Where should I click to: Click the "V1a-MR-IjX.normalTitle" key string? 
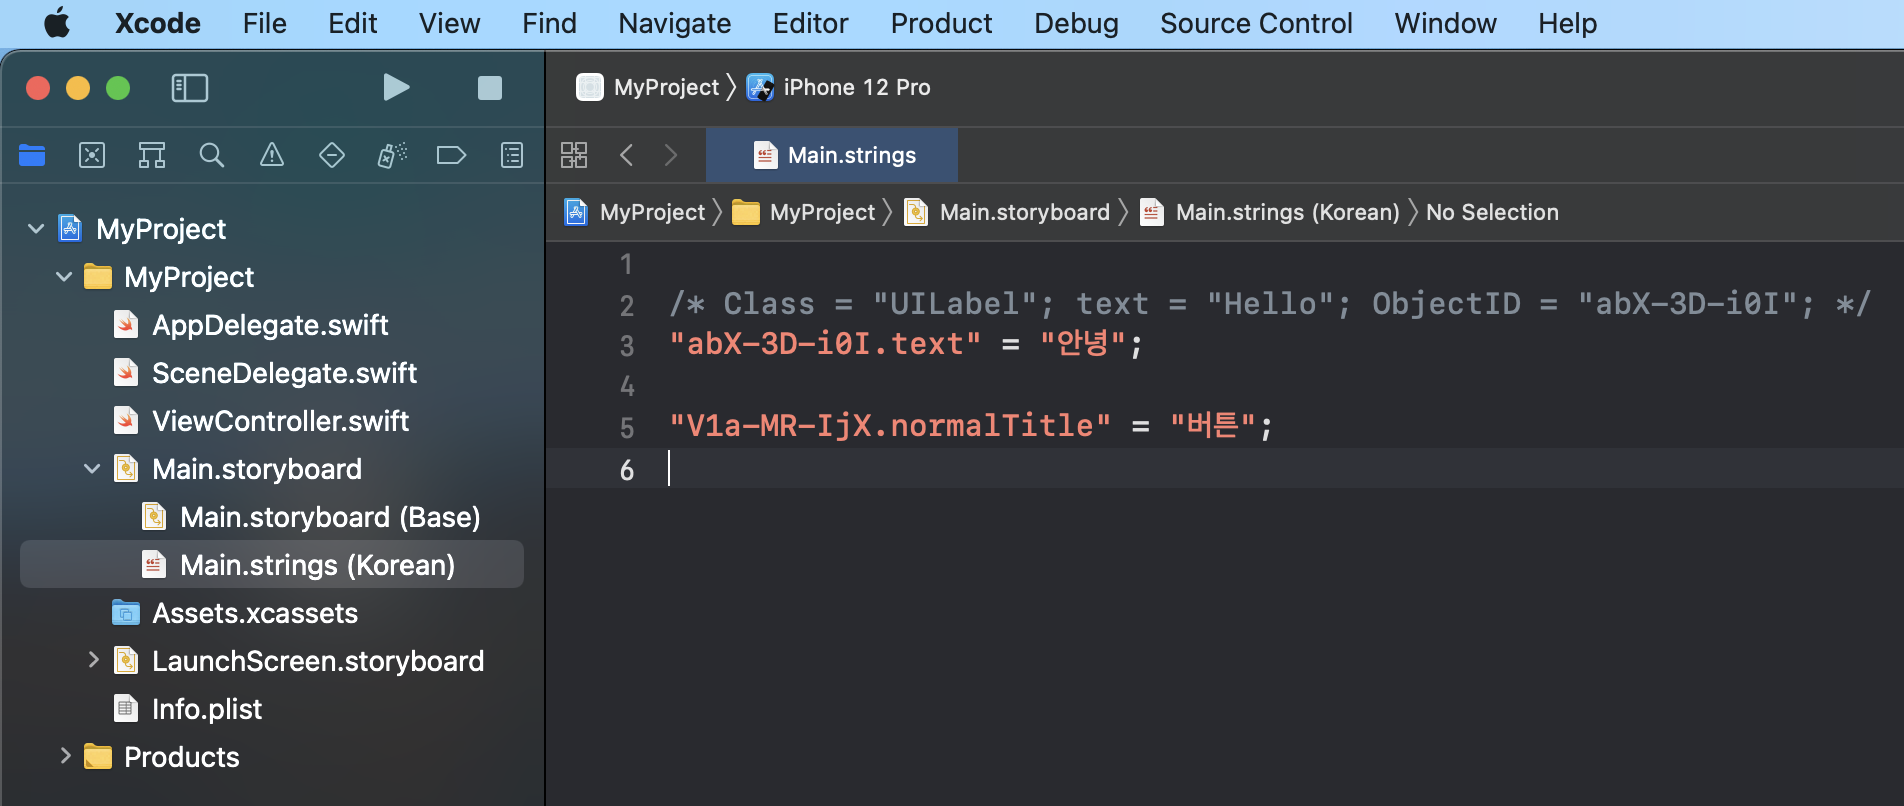tap(890, 426)
